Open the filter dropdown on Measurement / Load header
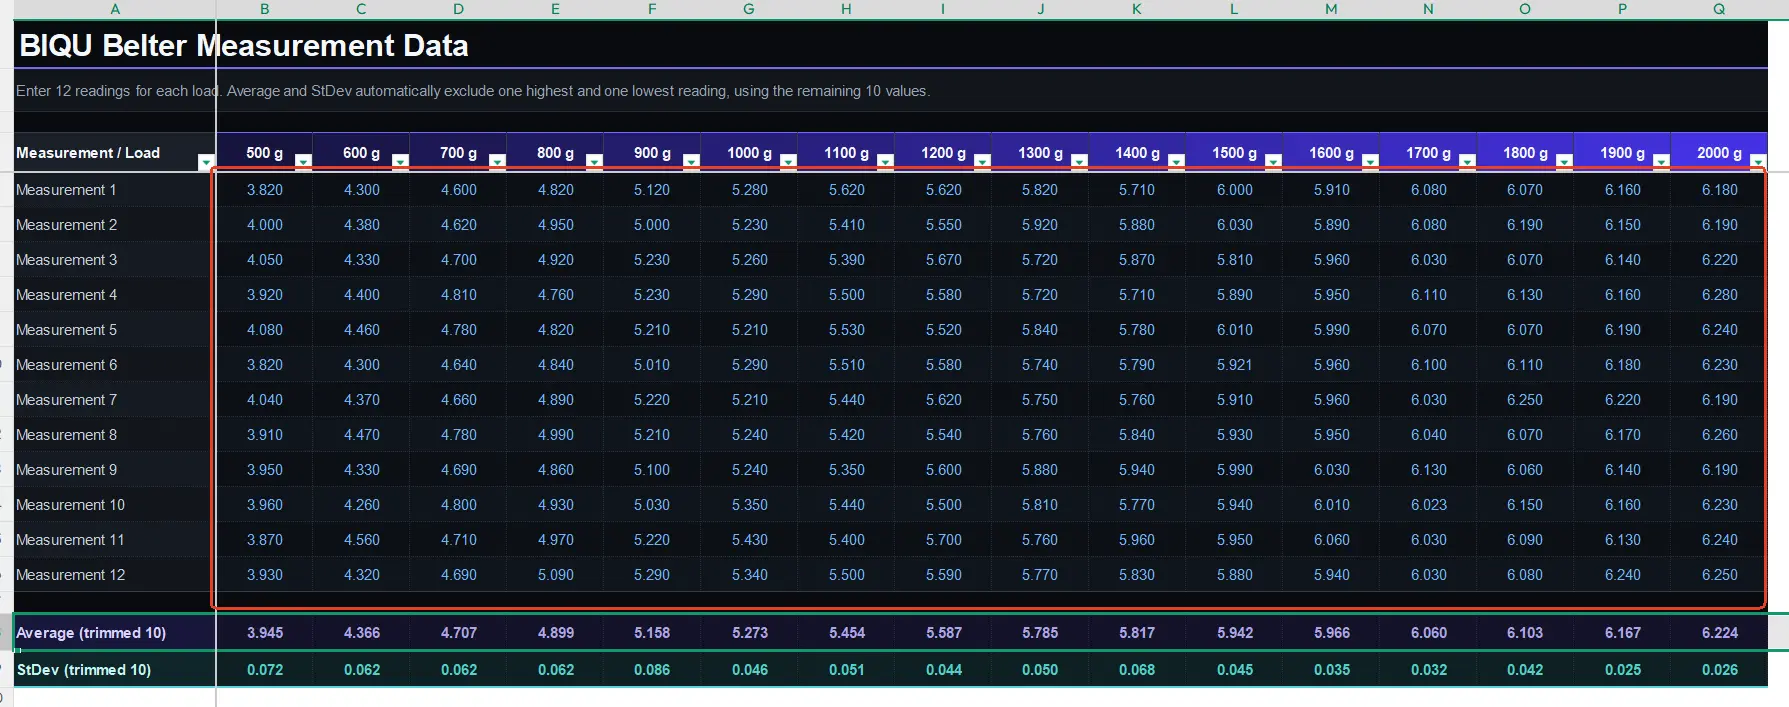1789x707 pixels. (x=206, y=162)
